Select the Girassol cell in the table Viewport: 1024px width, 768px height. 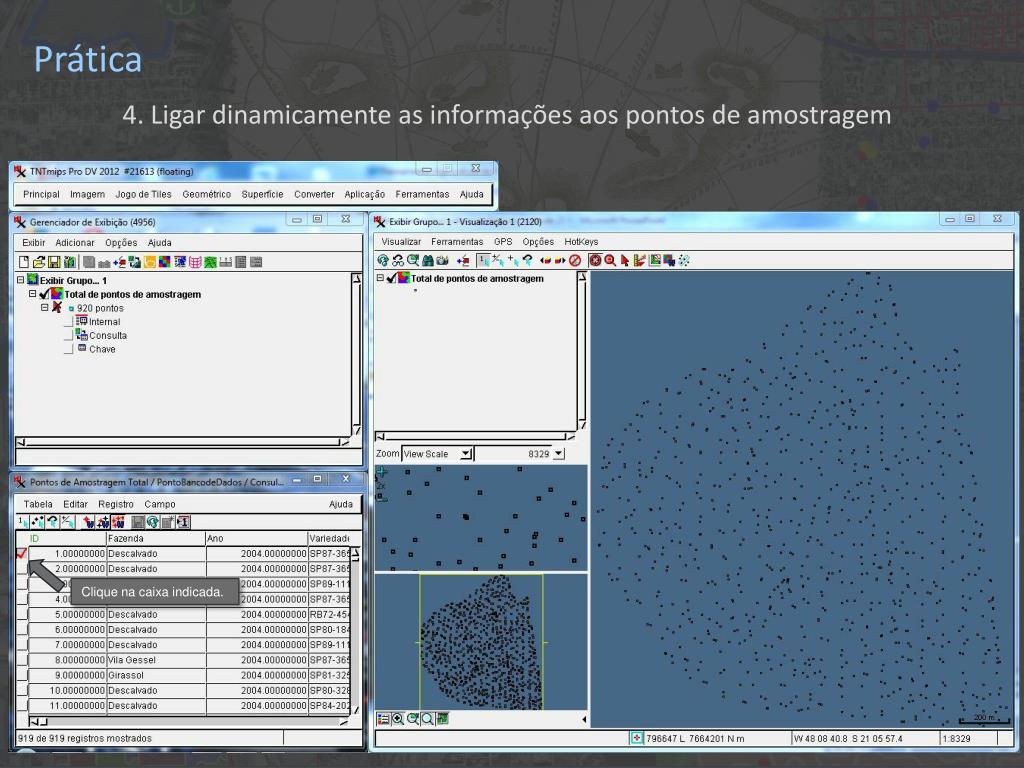click(x=156, y=675)
